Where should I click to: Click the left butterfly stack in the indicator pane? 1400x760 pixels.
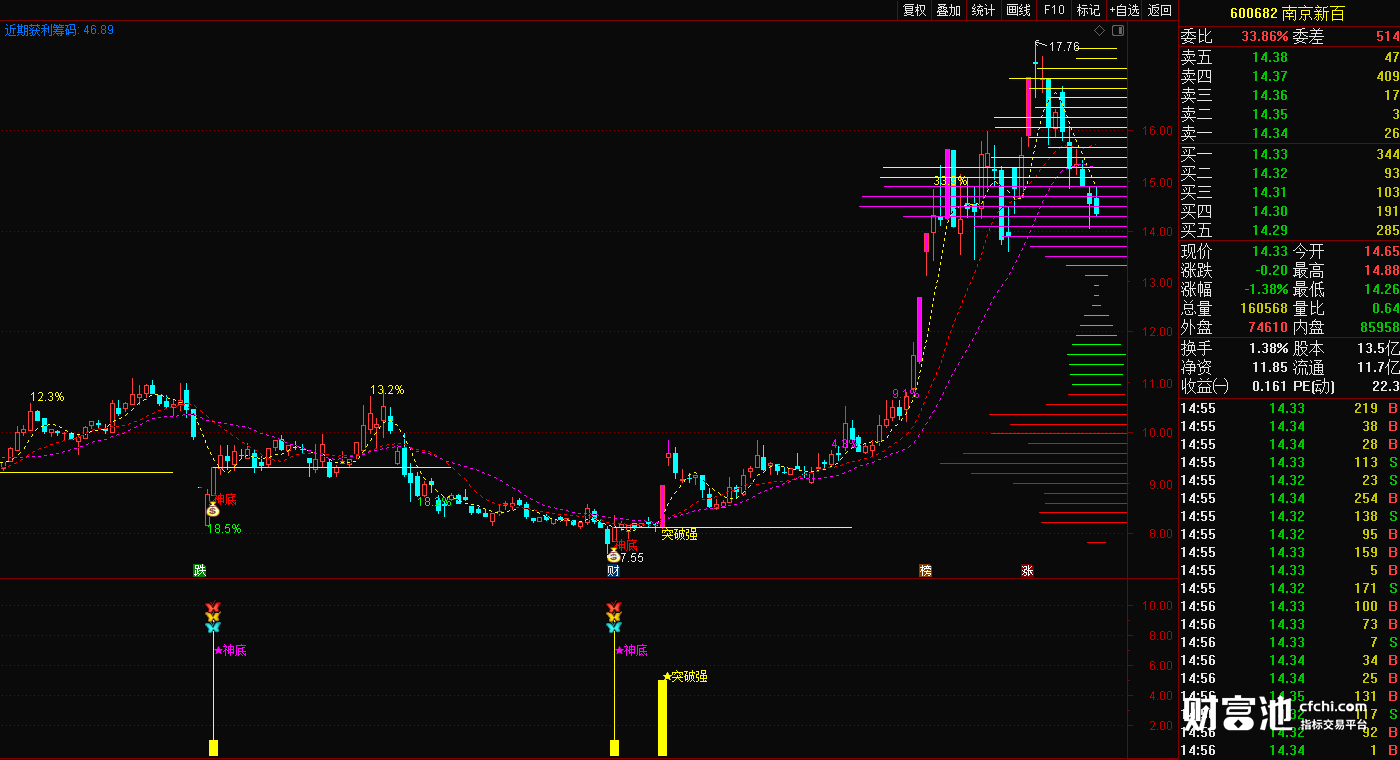click(x=212, y=617)
